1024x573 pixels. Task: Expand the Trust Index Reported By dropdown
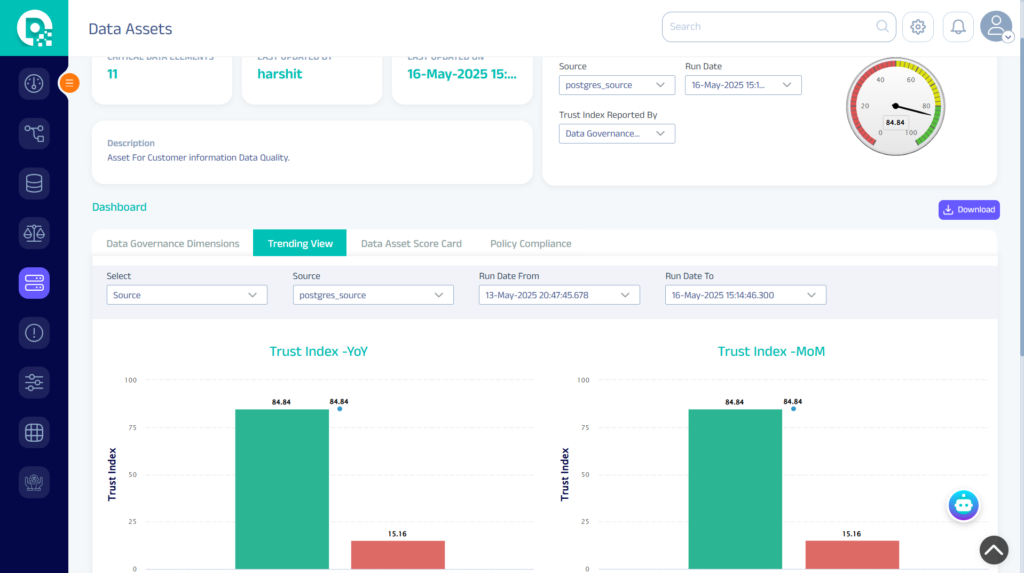pyautogui.click(x=617, y=133)
